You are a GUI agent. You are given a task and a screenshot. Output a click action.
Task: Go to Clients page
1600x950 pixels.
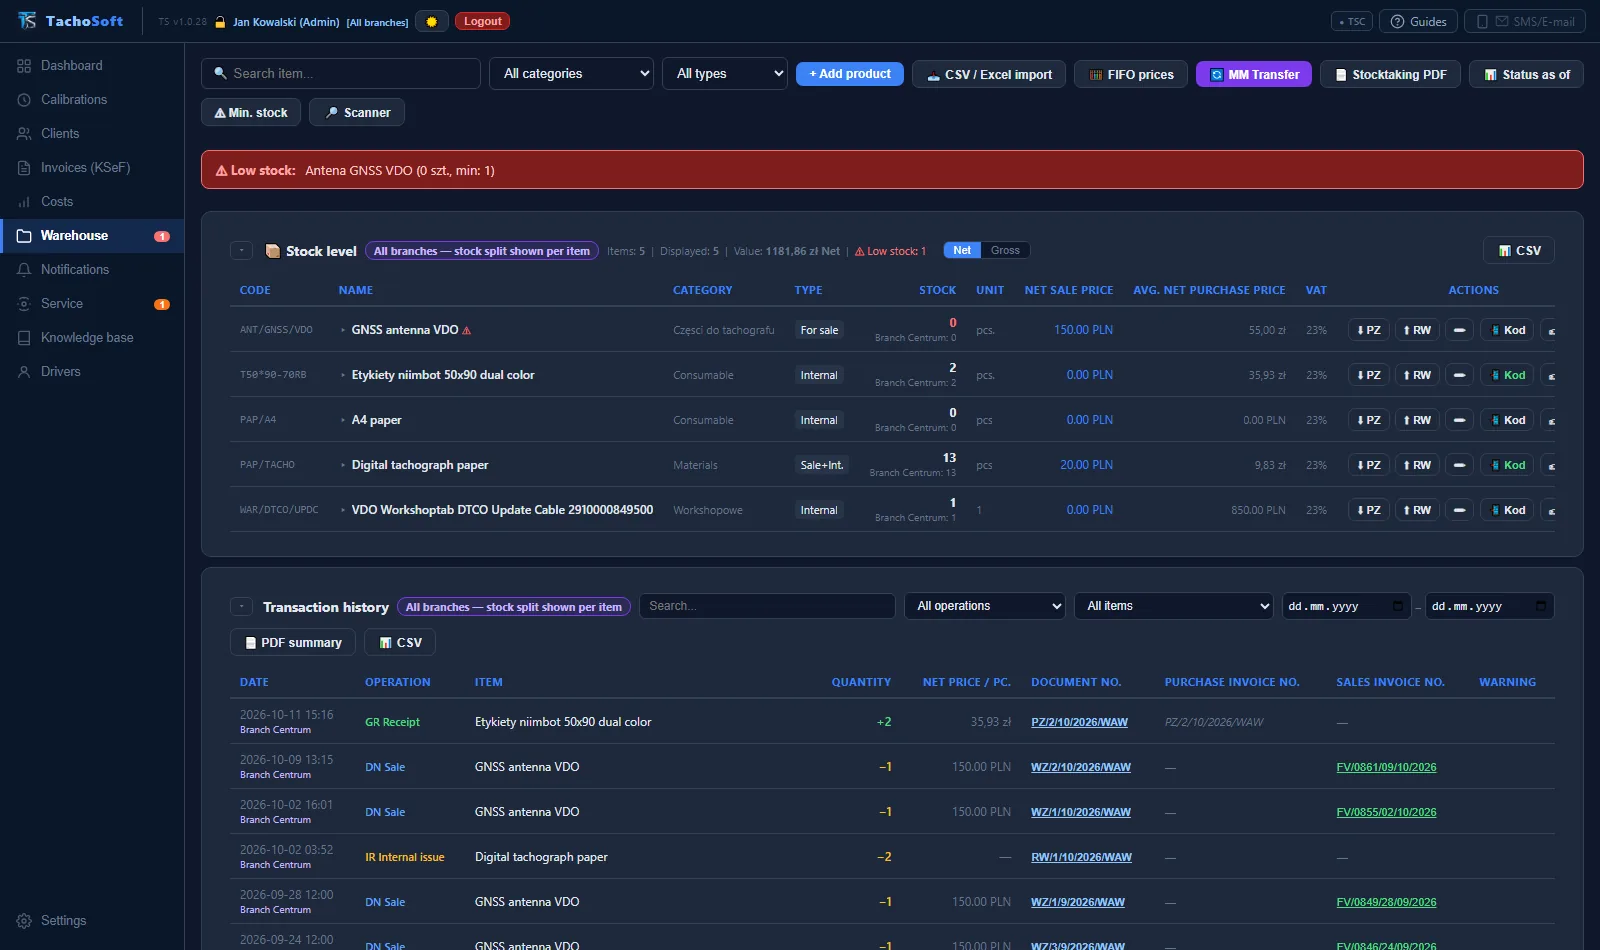click(x=60, y=133)
